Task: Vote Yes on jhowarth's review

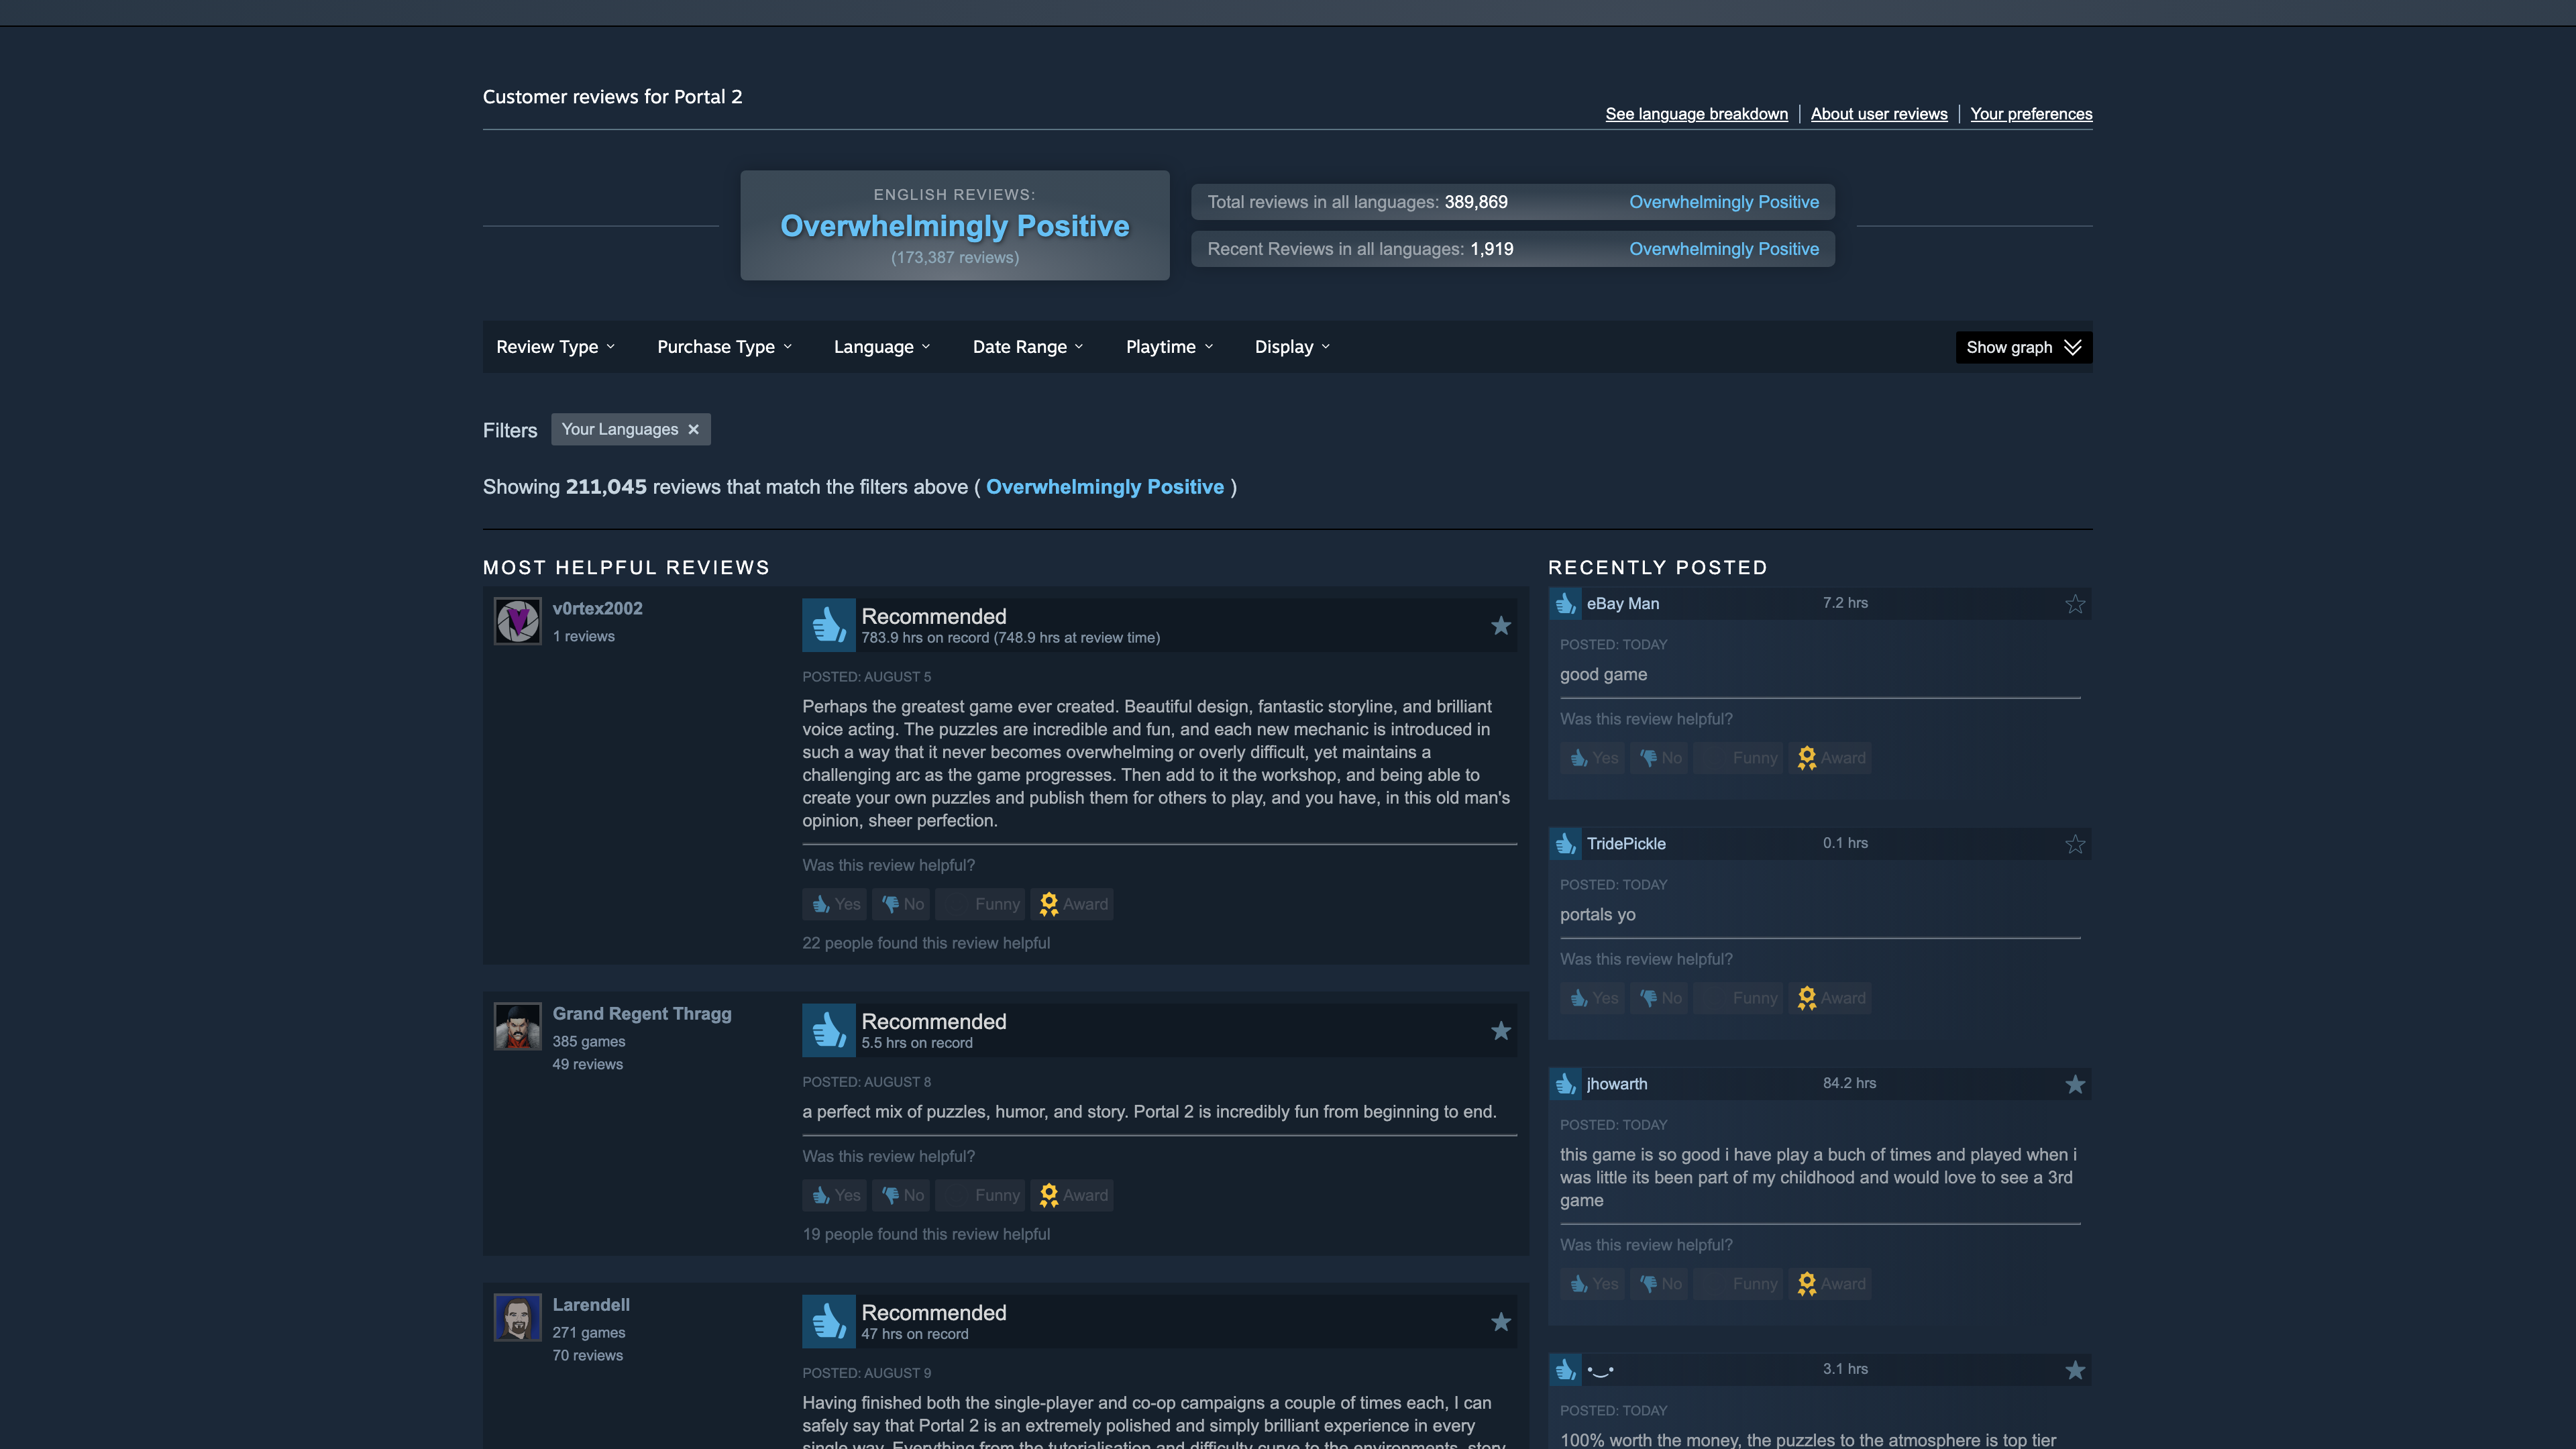Action: 1592,1284
